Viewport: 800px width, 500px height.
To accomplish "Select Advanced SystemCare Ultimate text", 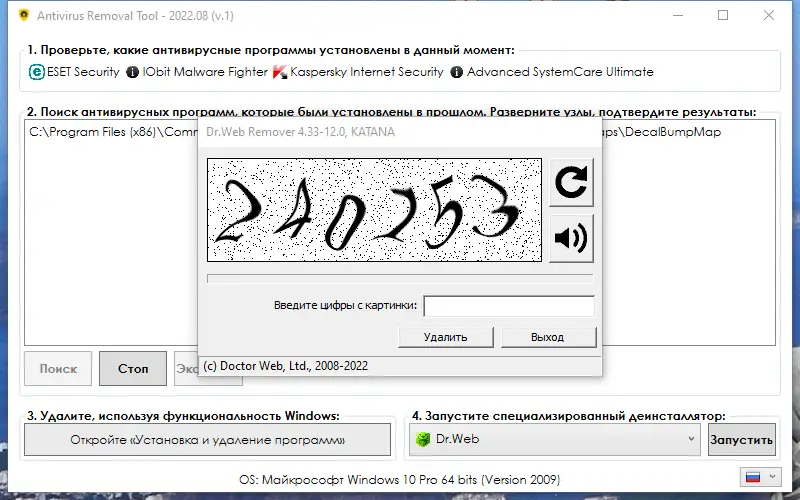I will pos(560,72).
